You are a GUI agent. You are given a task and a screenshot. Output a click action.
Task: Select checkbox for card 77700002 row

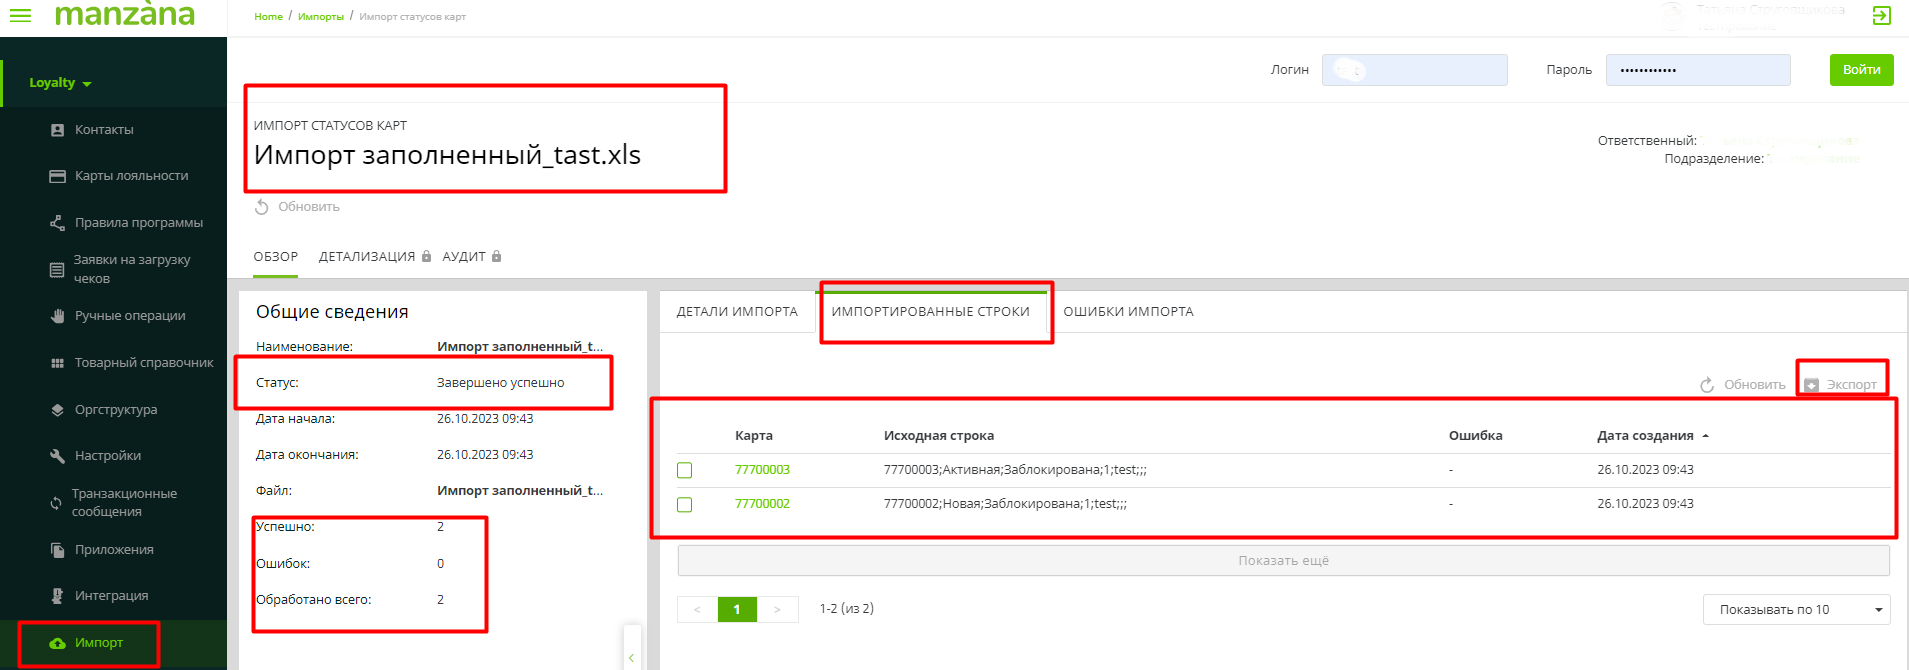click(685, 505)
